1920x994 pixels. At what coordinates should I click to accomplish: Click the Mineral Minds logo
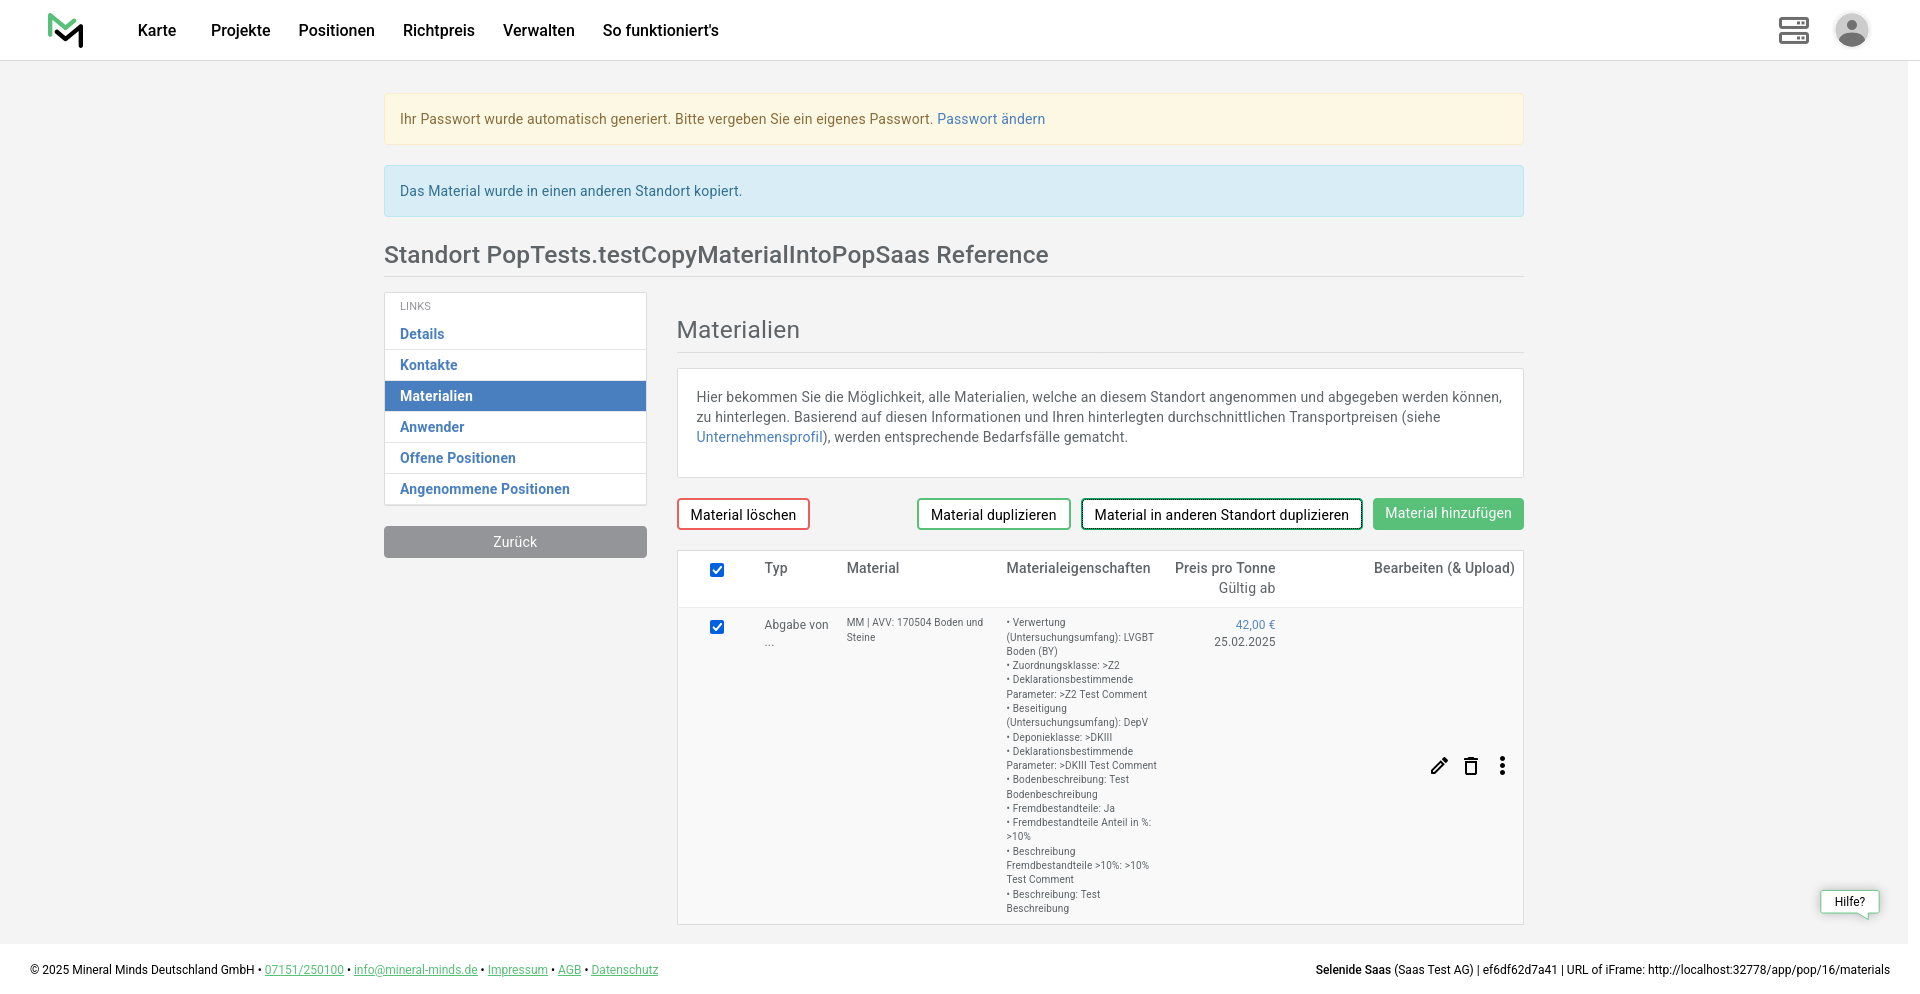pos(66,30)
